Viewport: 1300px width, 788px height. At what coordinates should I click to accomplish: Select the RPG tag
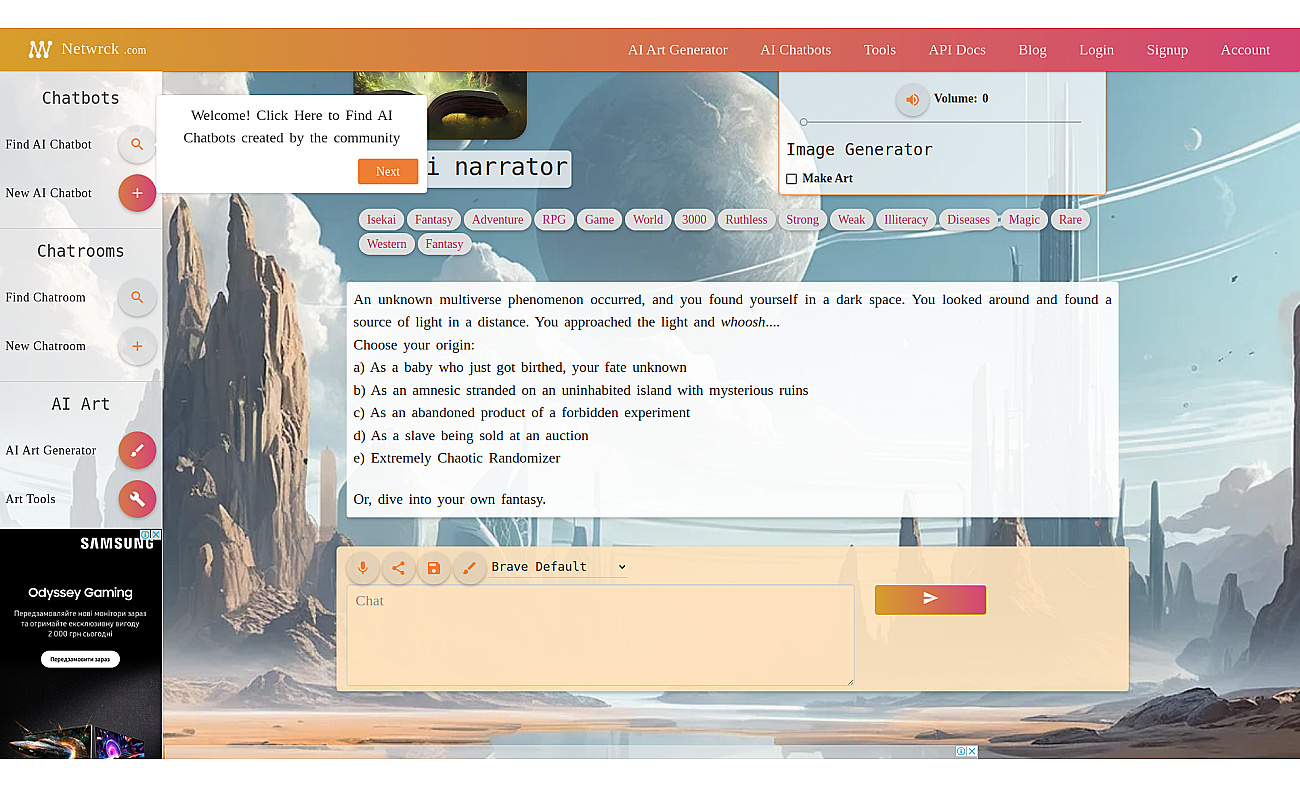pos(554,220)
